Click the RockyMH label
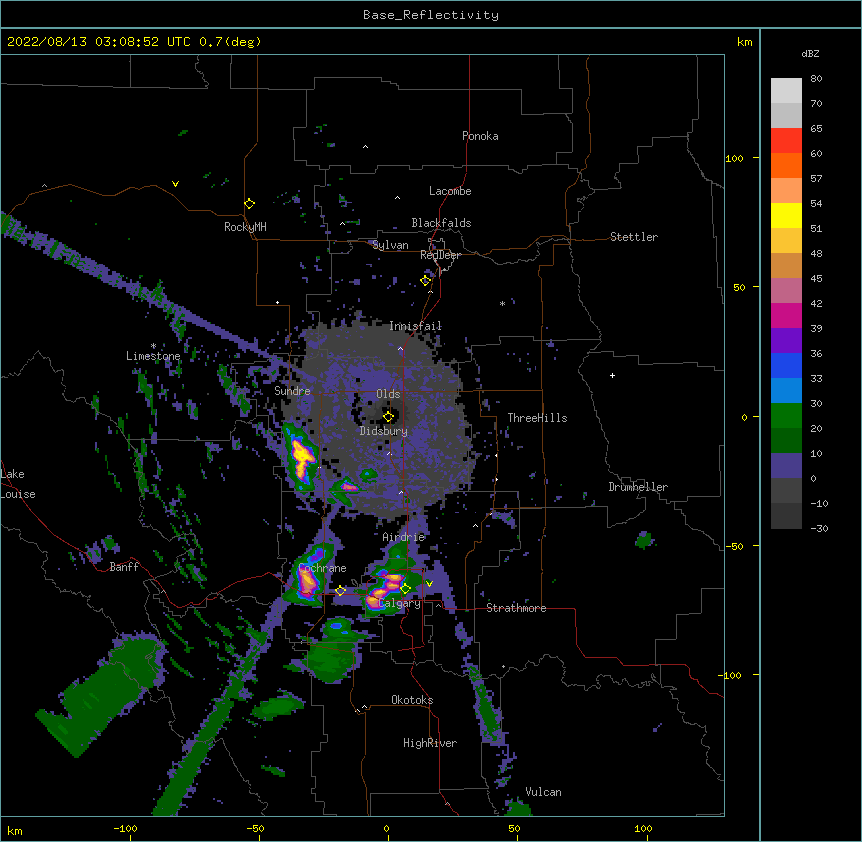Screen dimensions: 862x842 (x=245, y=226)
